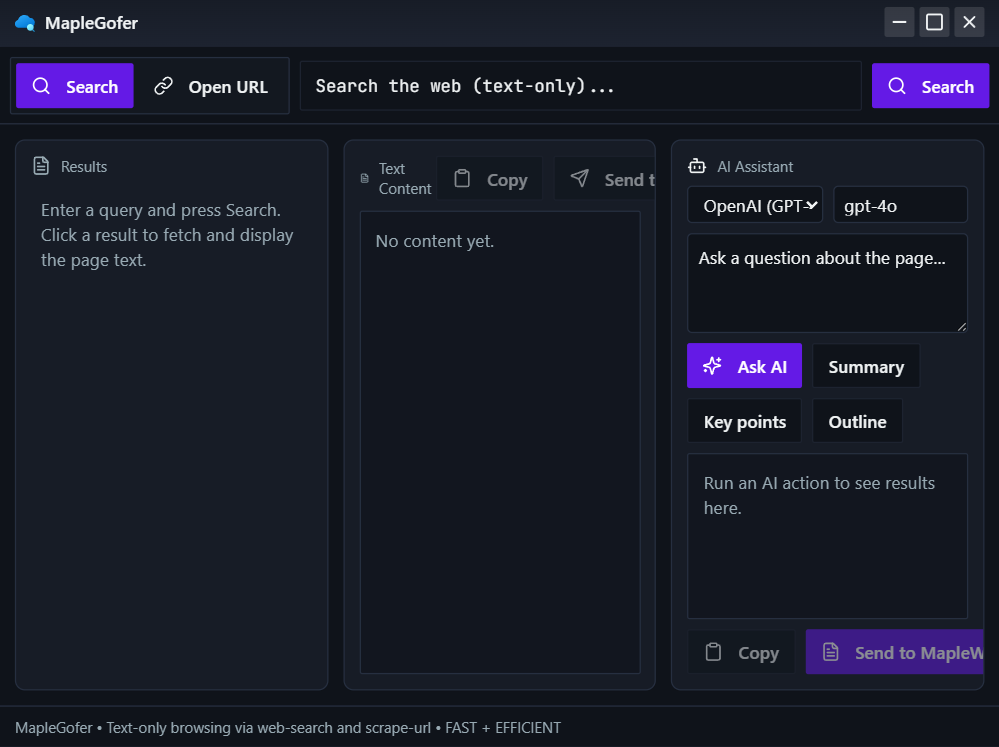Click the 'Run an AI action' results box
The image size is (999, 747).
pyautogui.click(x=827, y=536)
